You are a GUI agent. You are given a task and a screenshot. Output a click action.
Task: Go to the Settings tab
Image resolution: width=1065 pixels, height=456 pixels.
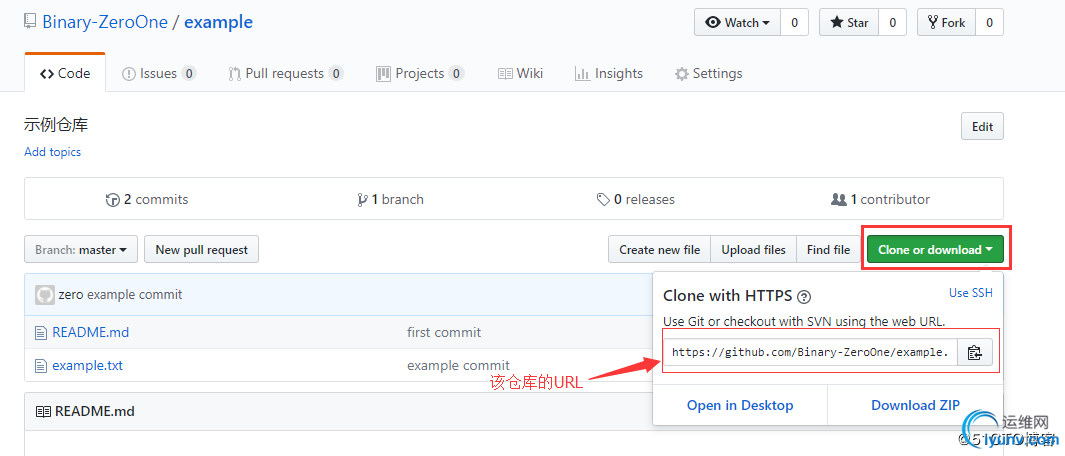pyautogui.click(x=708, y=73)
